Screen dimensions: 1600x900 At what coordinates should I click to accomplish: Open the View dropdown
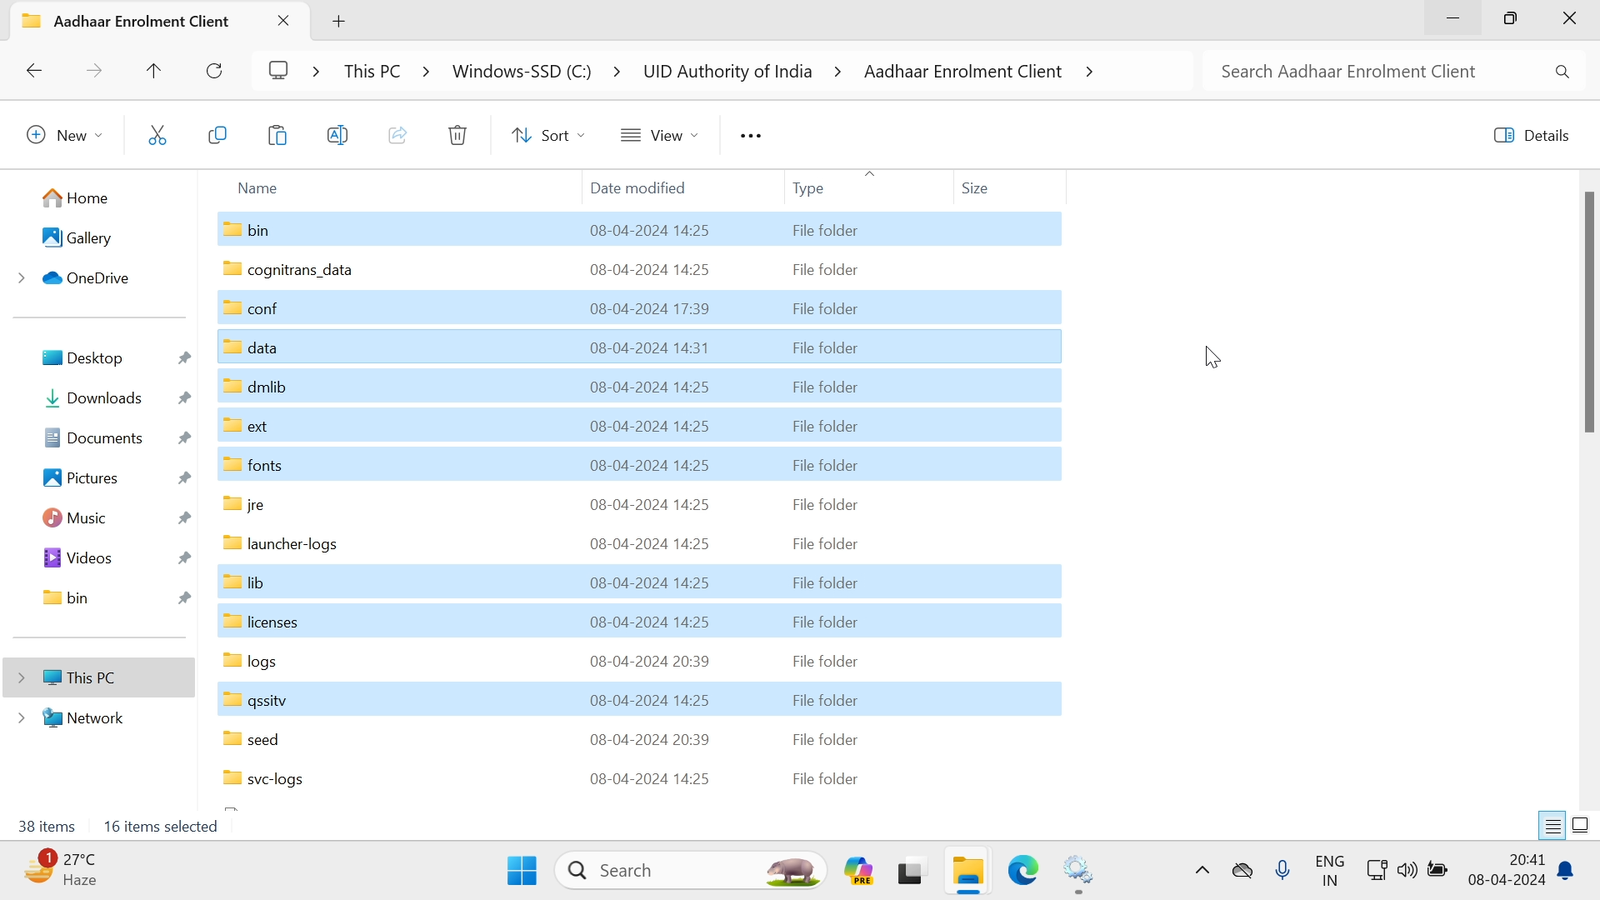660,135
